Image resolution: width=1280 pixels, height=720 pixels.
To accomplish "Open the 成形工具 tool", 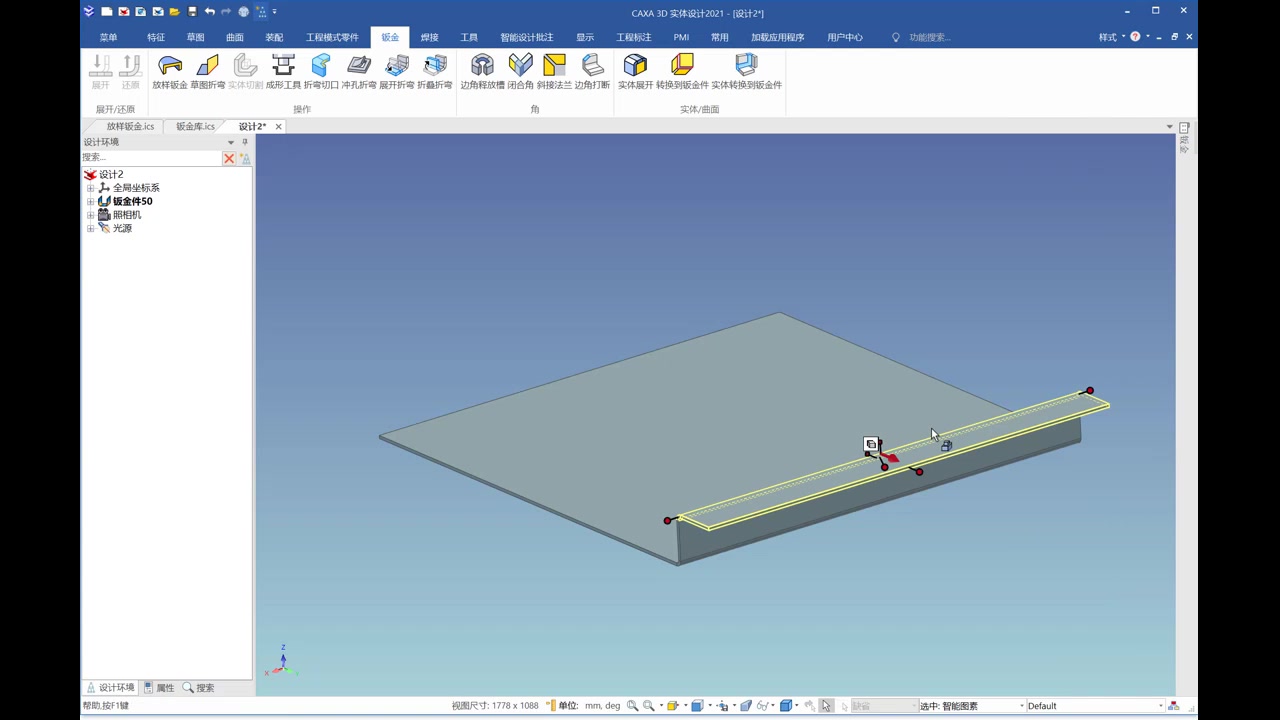I will tap(283, 72).
